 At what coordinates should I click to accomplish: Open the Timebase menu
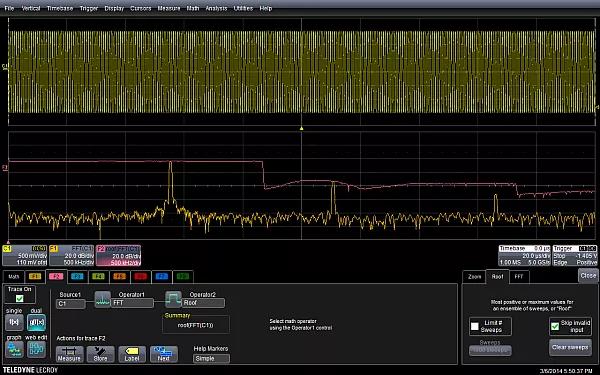[60, 8]
